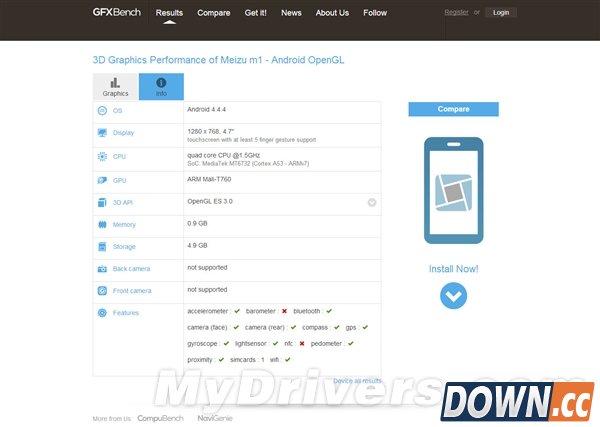Click the Features gear icon
The width and height of the screenshot is (600, 427).
tap(102, 313)
